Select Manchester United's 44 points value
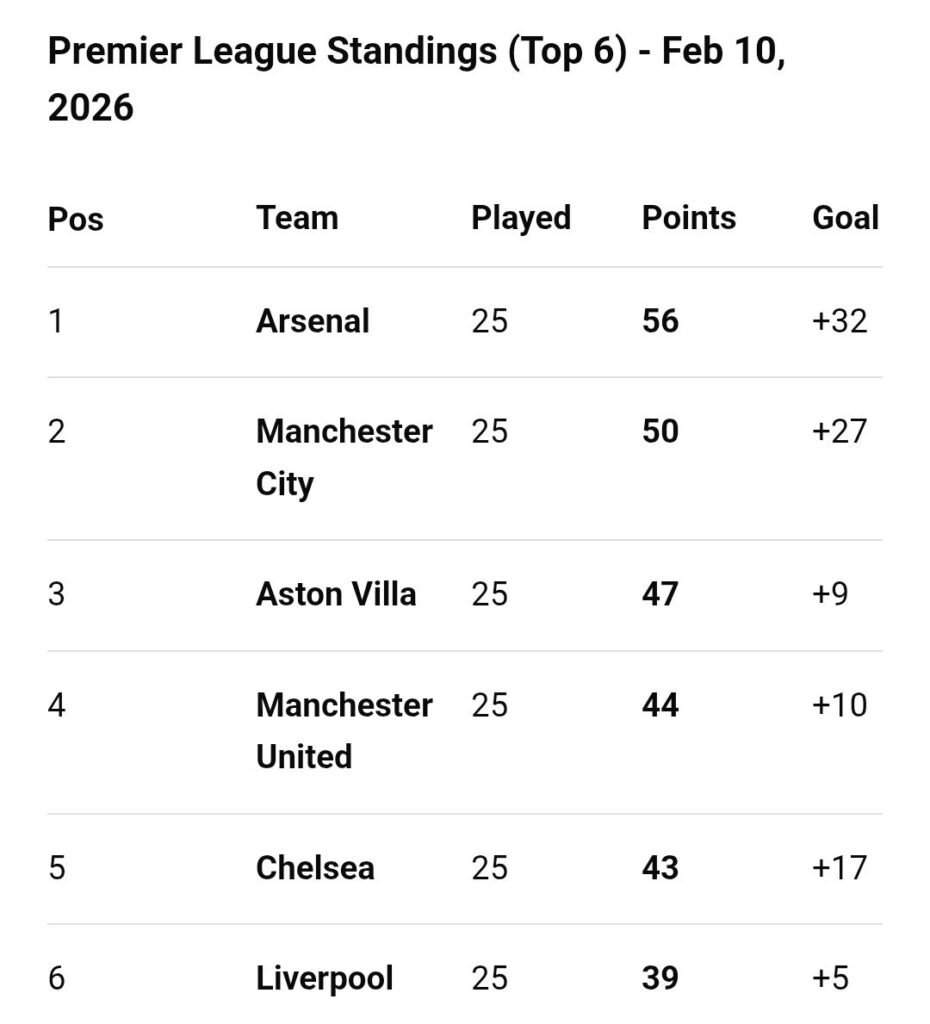Image resolution: width=930 pixels, height=1024 pixels. point(660,705)
